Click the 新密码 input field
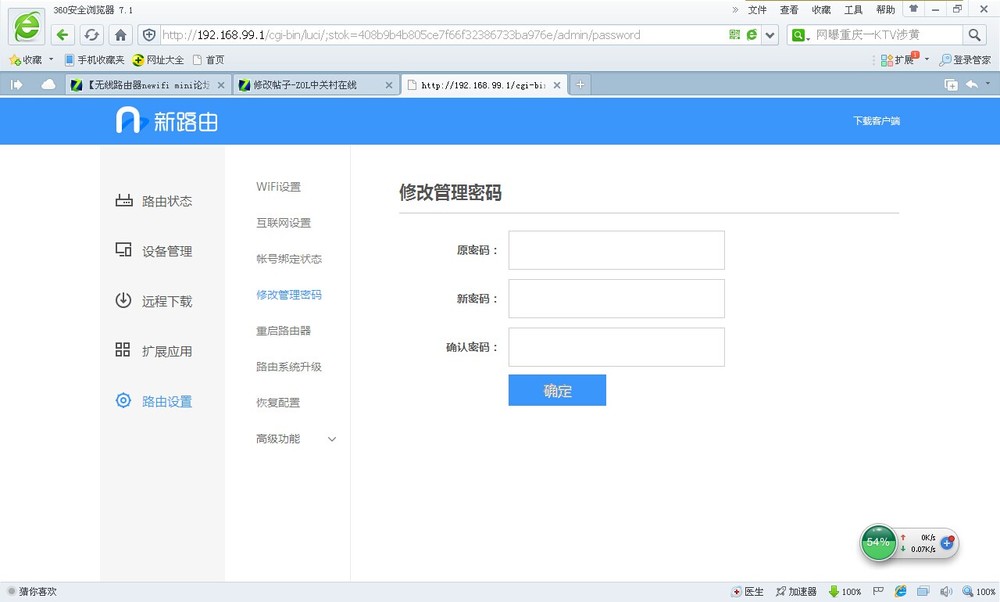1000x602 pixels. click(x=616, y=298)
